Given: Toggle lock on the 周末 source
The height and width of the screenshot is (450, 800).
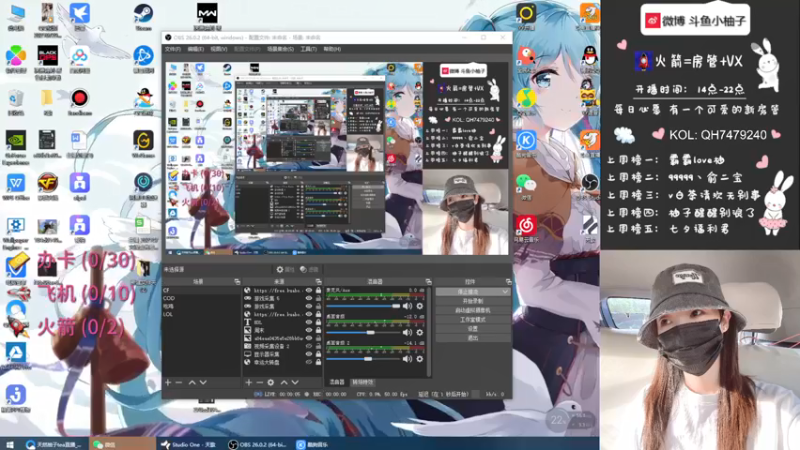Looking at the screenshot, I should point(318,331).
